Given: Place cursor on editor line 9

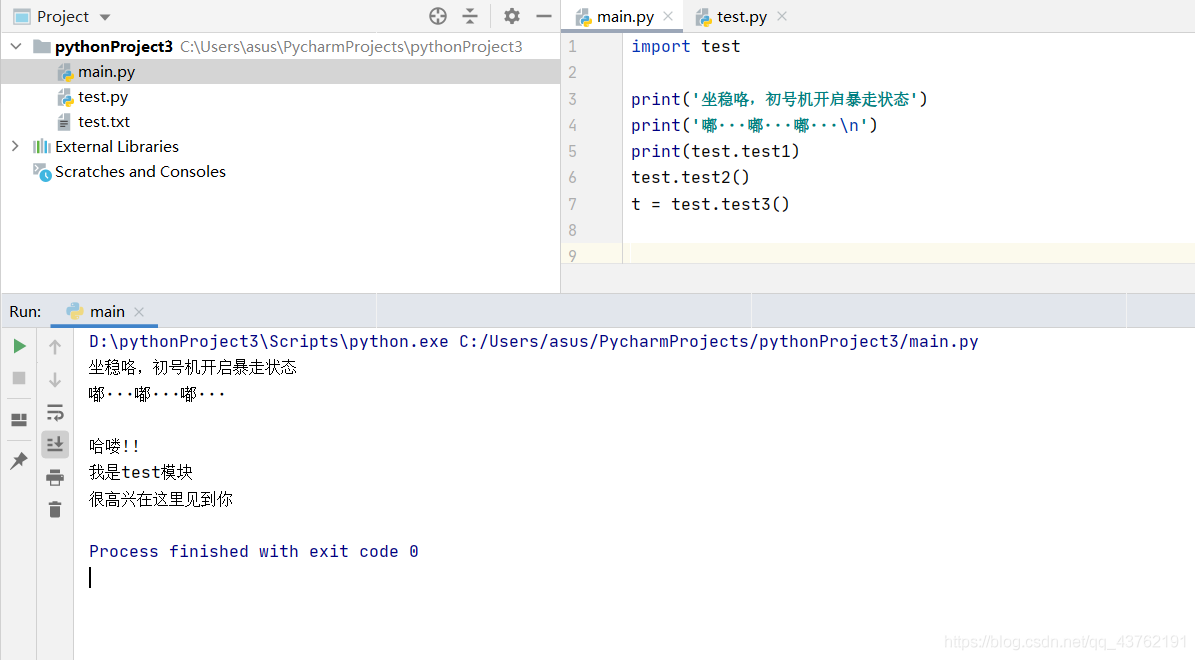Looking at the screenshot, I should (x=908, y=255).
